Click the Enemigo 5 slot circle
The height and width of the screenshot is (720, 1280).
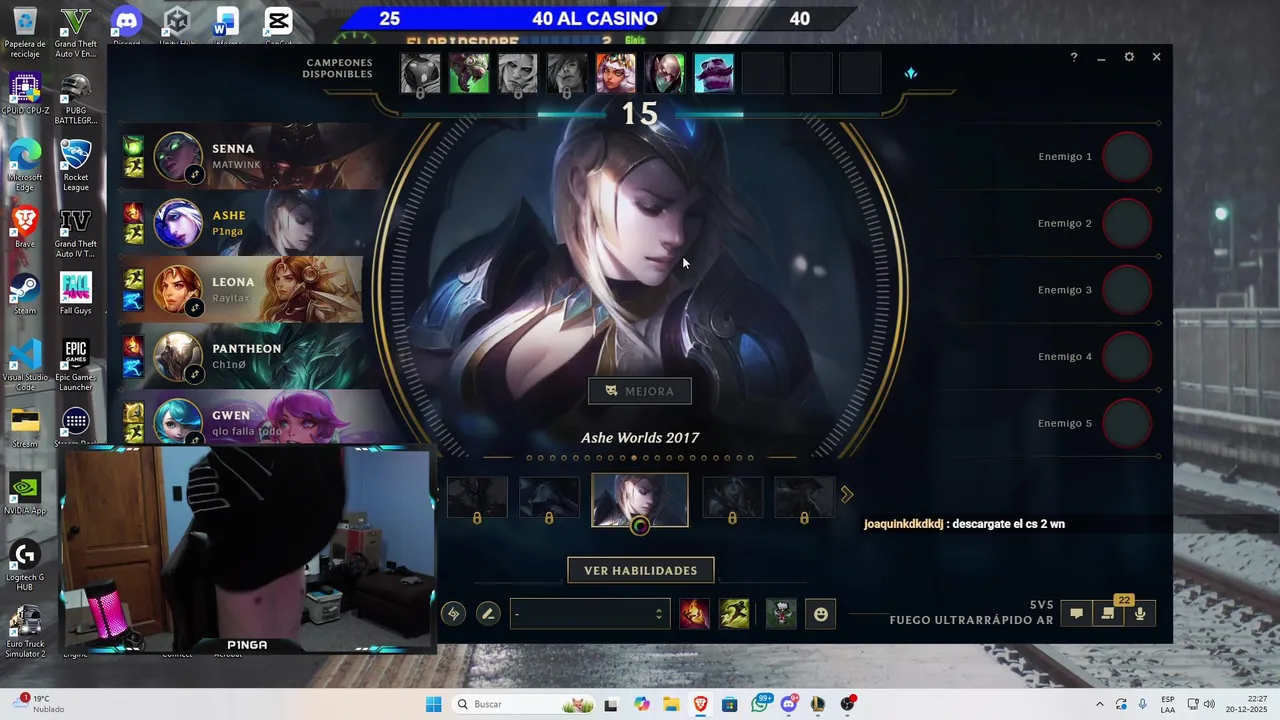coord(1127,423)
